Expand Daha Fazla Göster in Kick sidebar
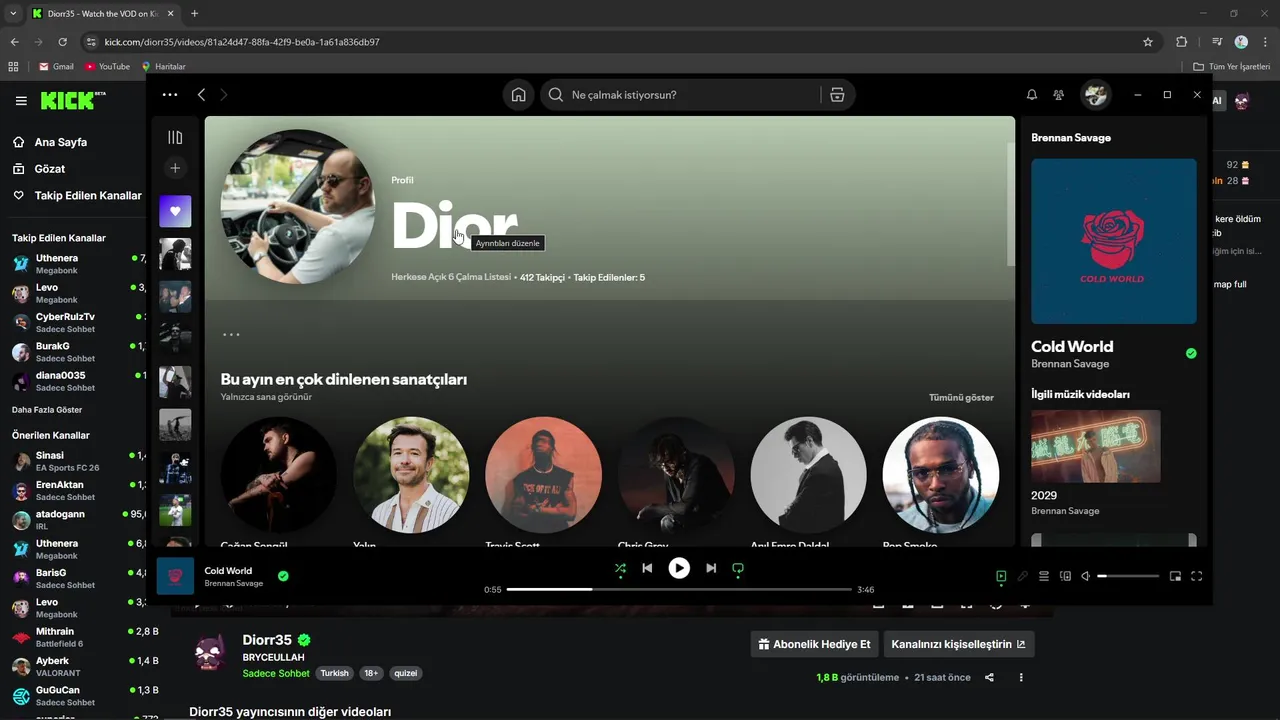This screenshot has height=720, width=1280. click(47, 410)
